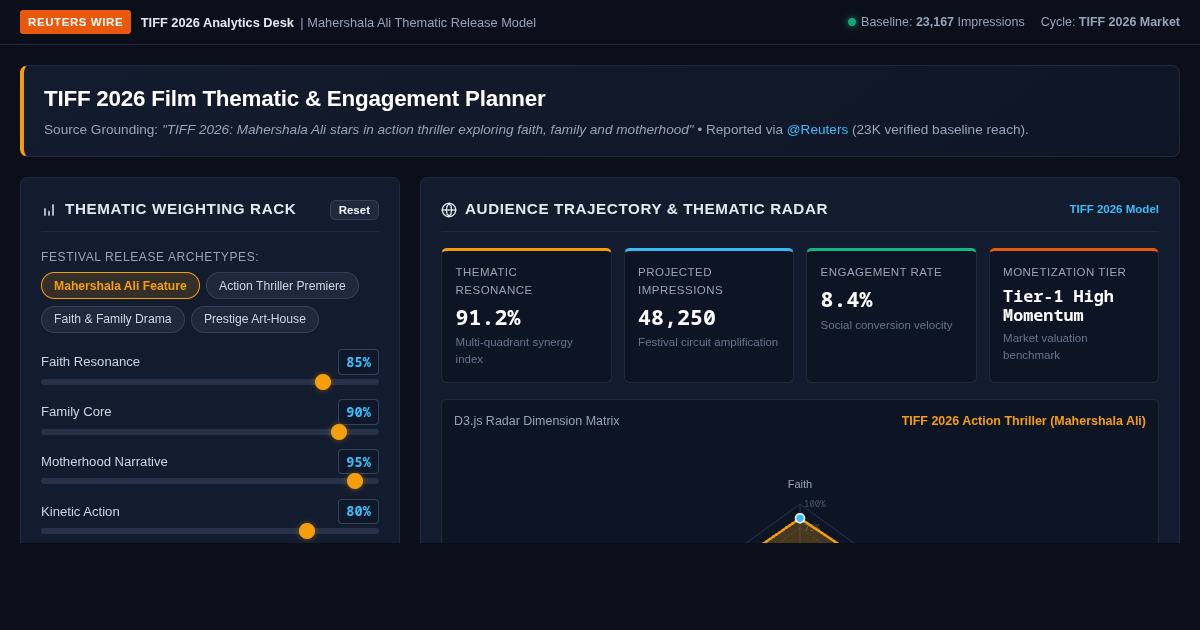The width and height of the screenshot is (1200, 630).
Task: Open the Monetization Tier card
Action: point(1074,315)
